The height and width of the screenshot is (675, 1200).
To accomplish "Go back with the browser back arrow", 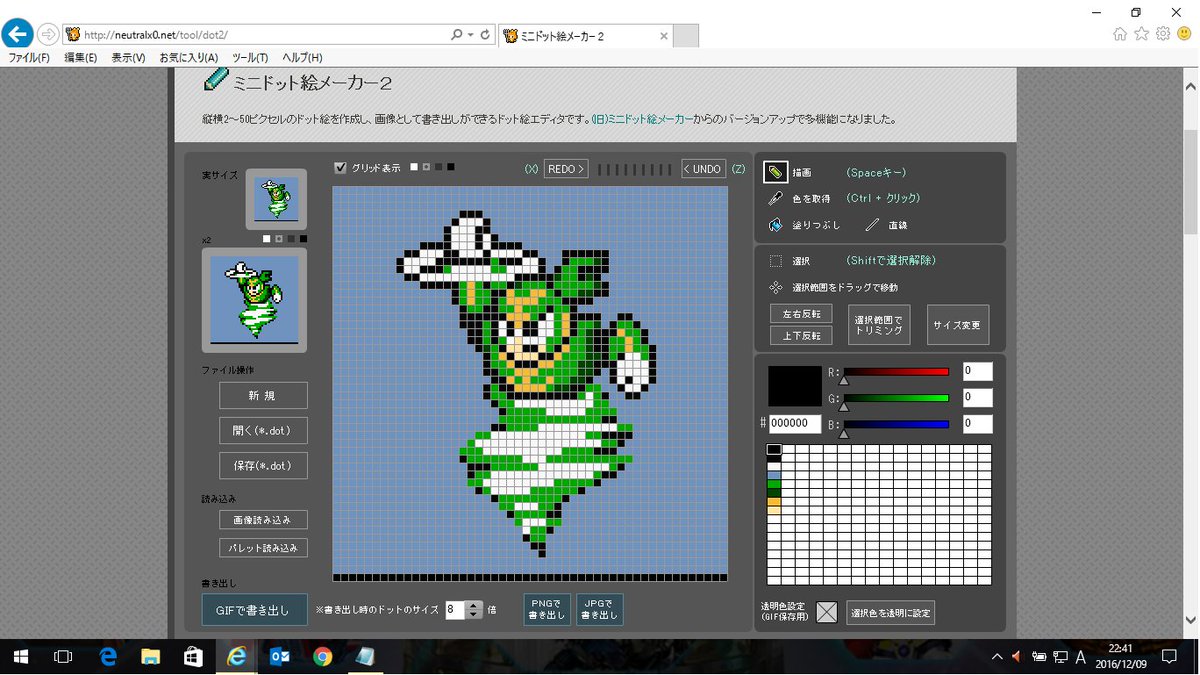I will [16, 34].
